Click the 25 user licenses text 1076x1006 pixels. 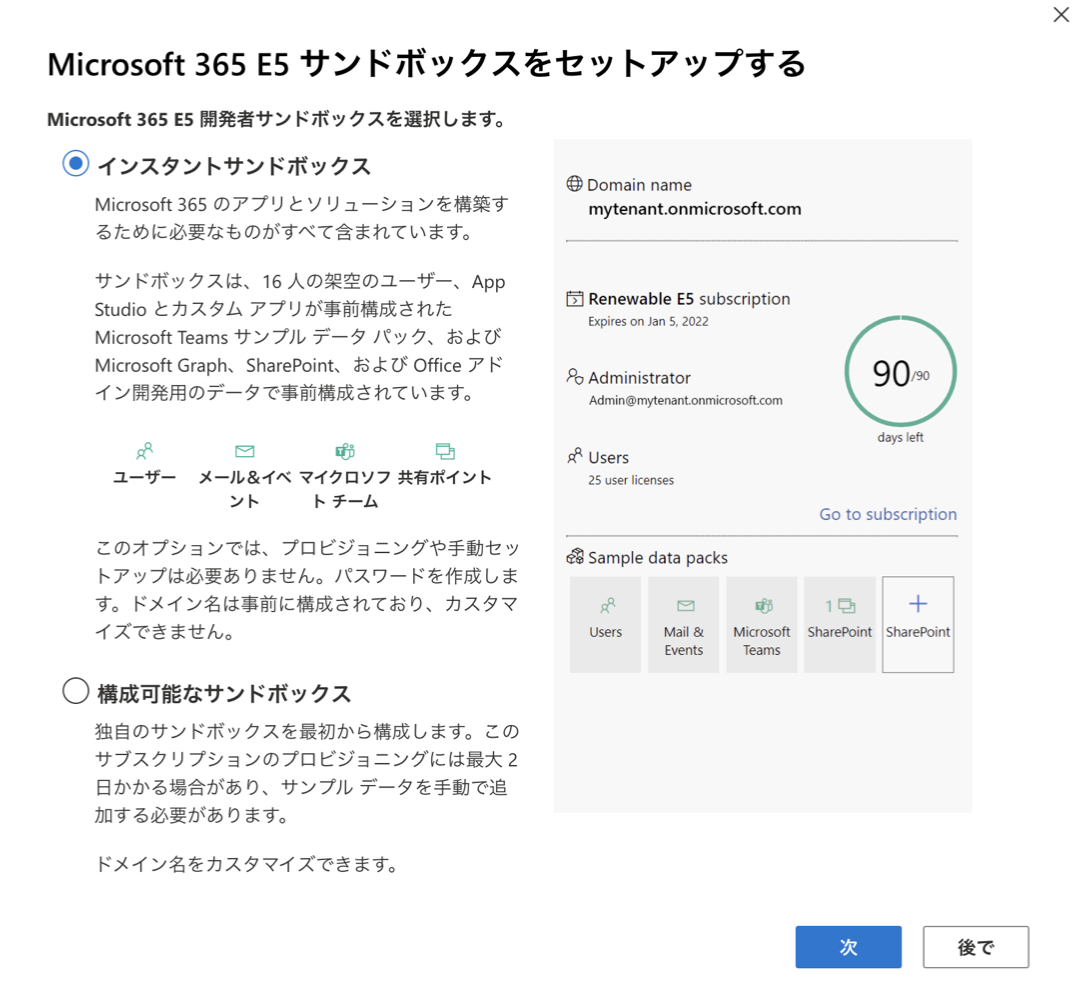tap(631, 480)
